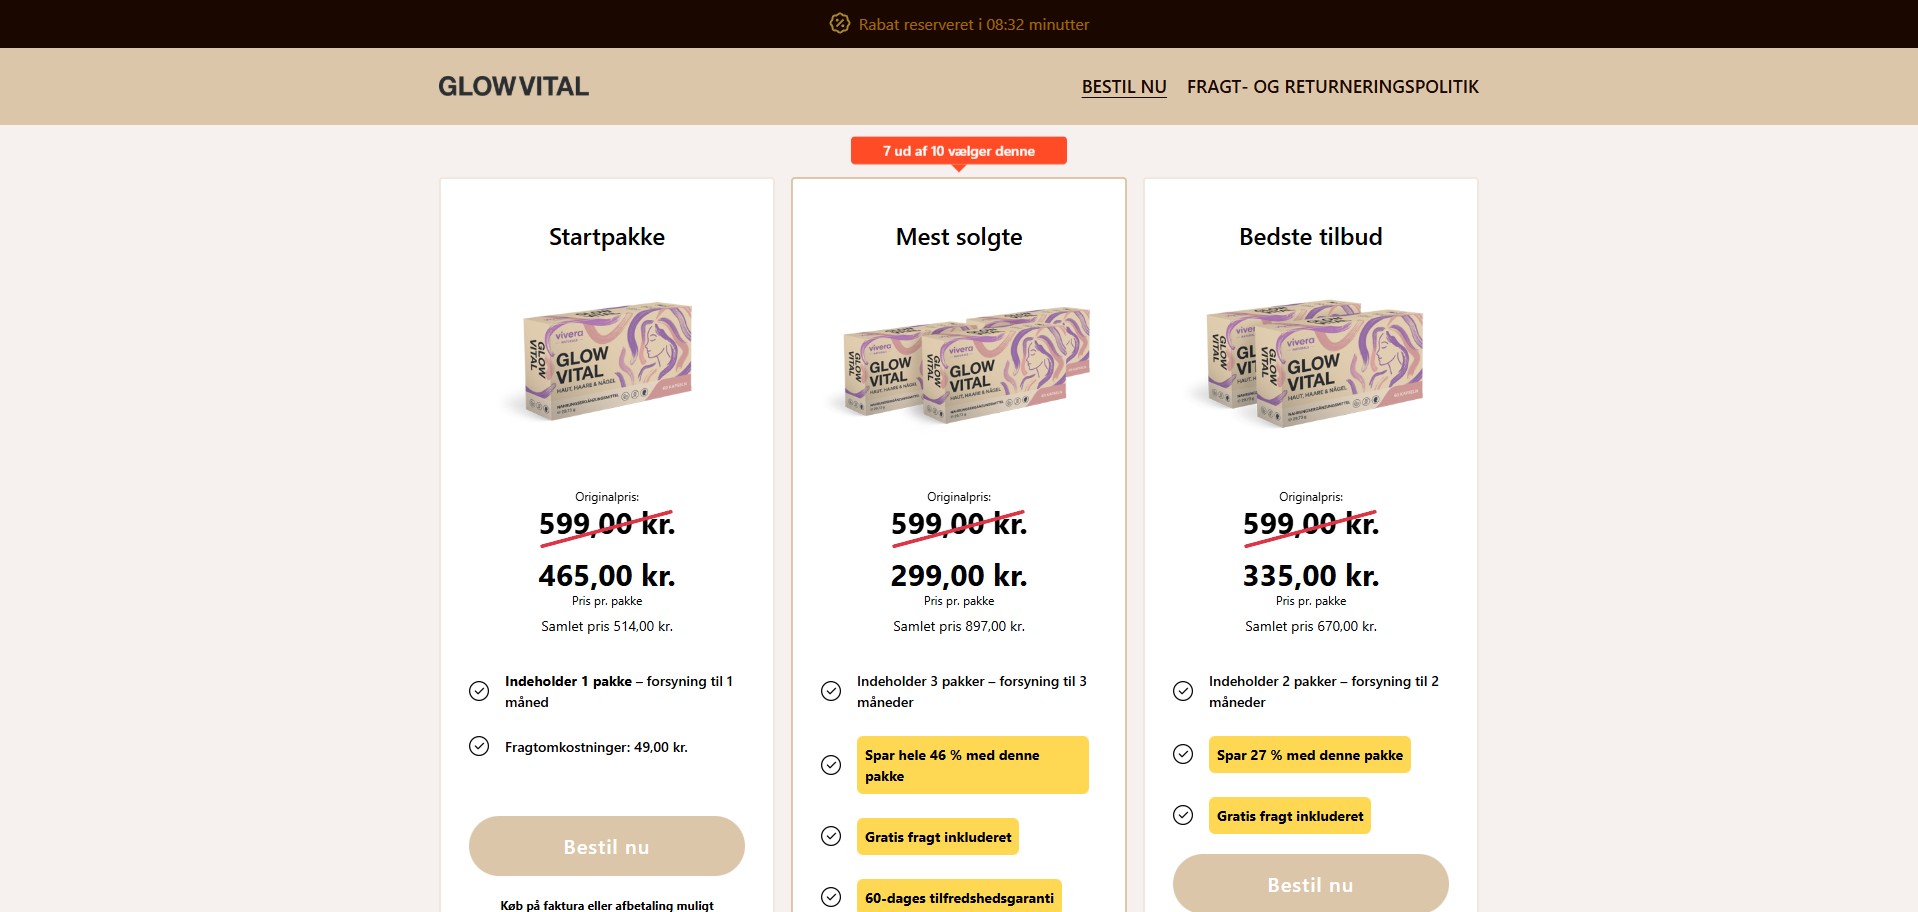Click the GLOWVITAL logo

pos(513,86)
